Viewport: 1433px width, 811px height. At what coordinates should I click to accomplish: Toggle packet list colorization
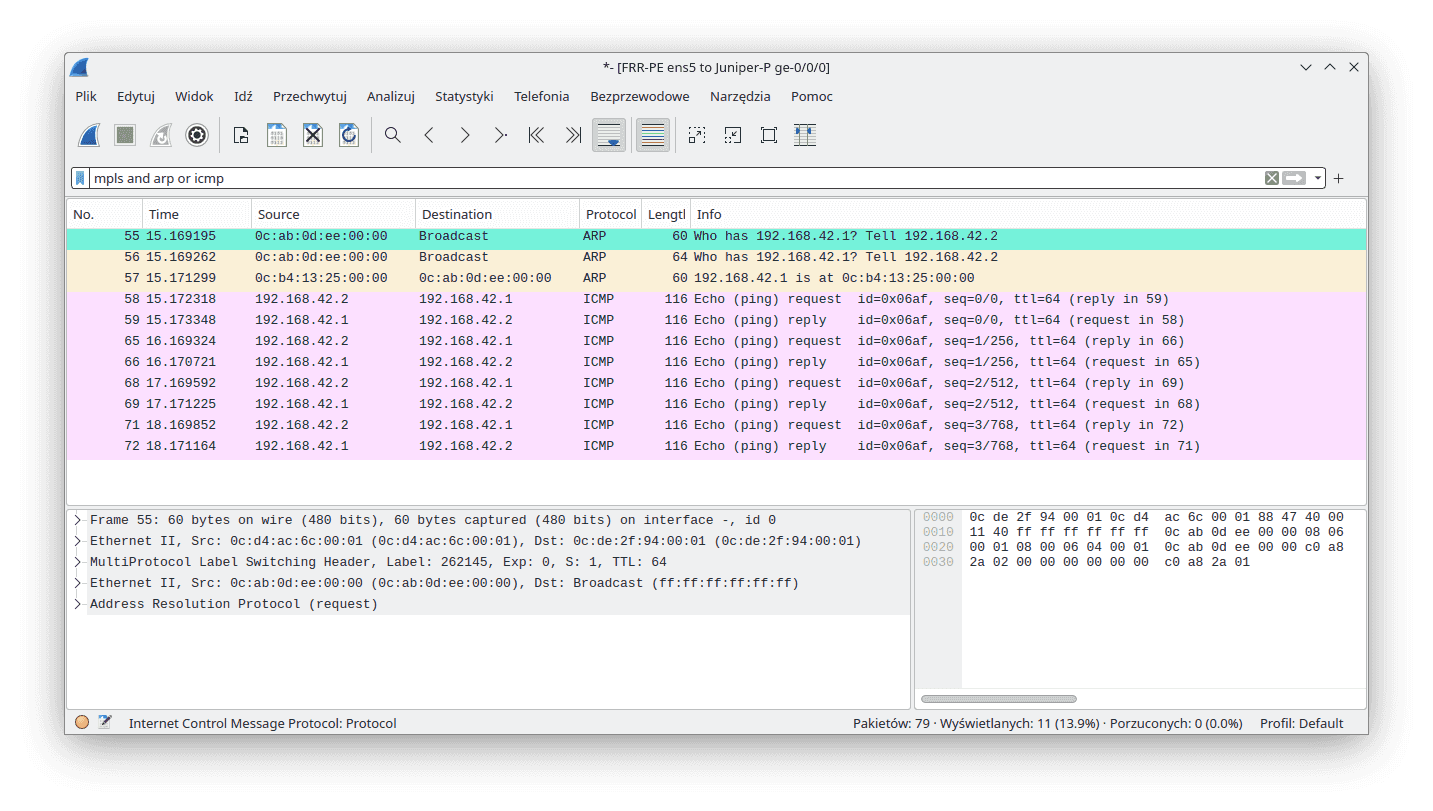tap(652, 135)
